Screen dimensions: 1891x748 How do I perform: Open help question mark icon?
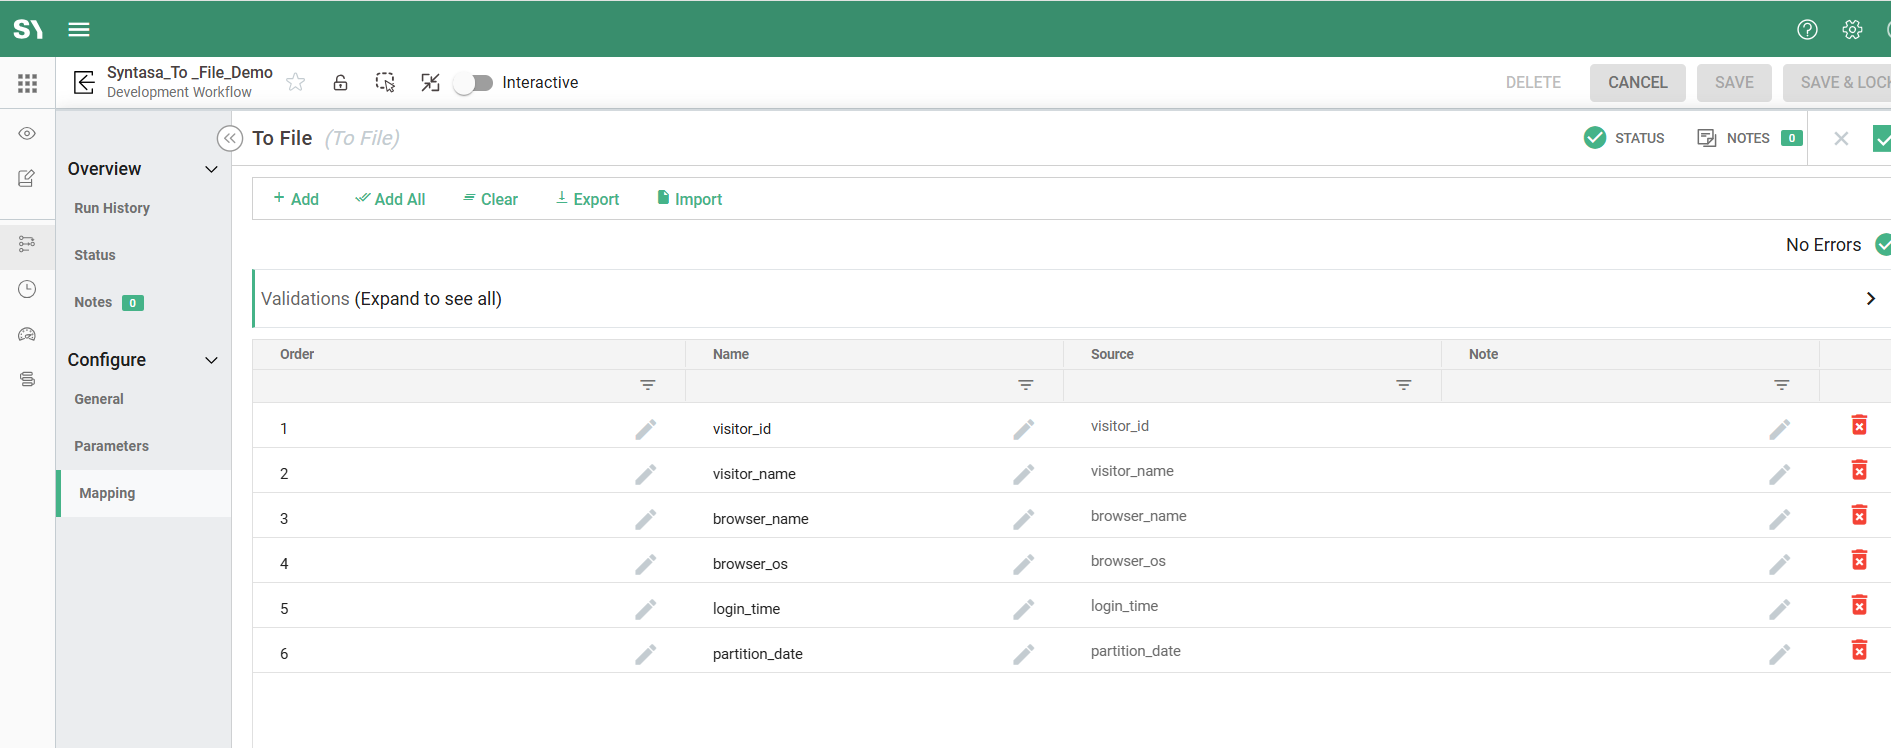[x=1807, y=29]
